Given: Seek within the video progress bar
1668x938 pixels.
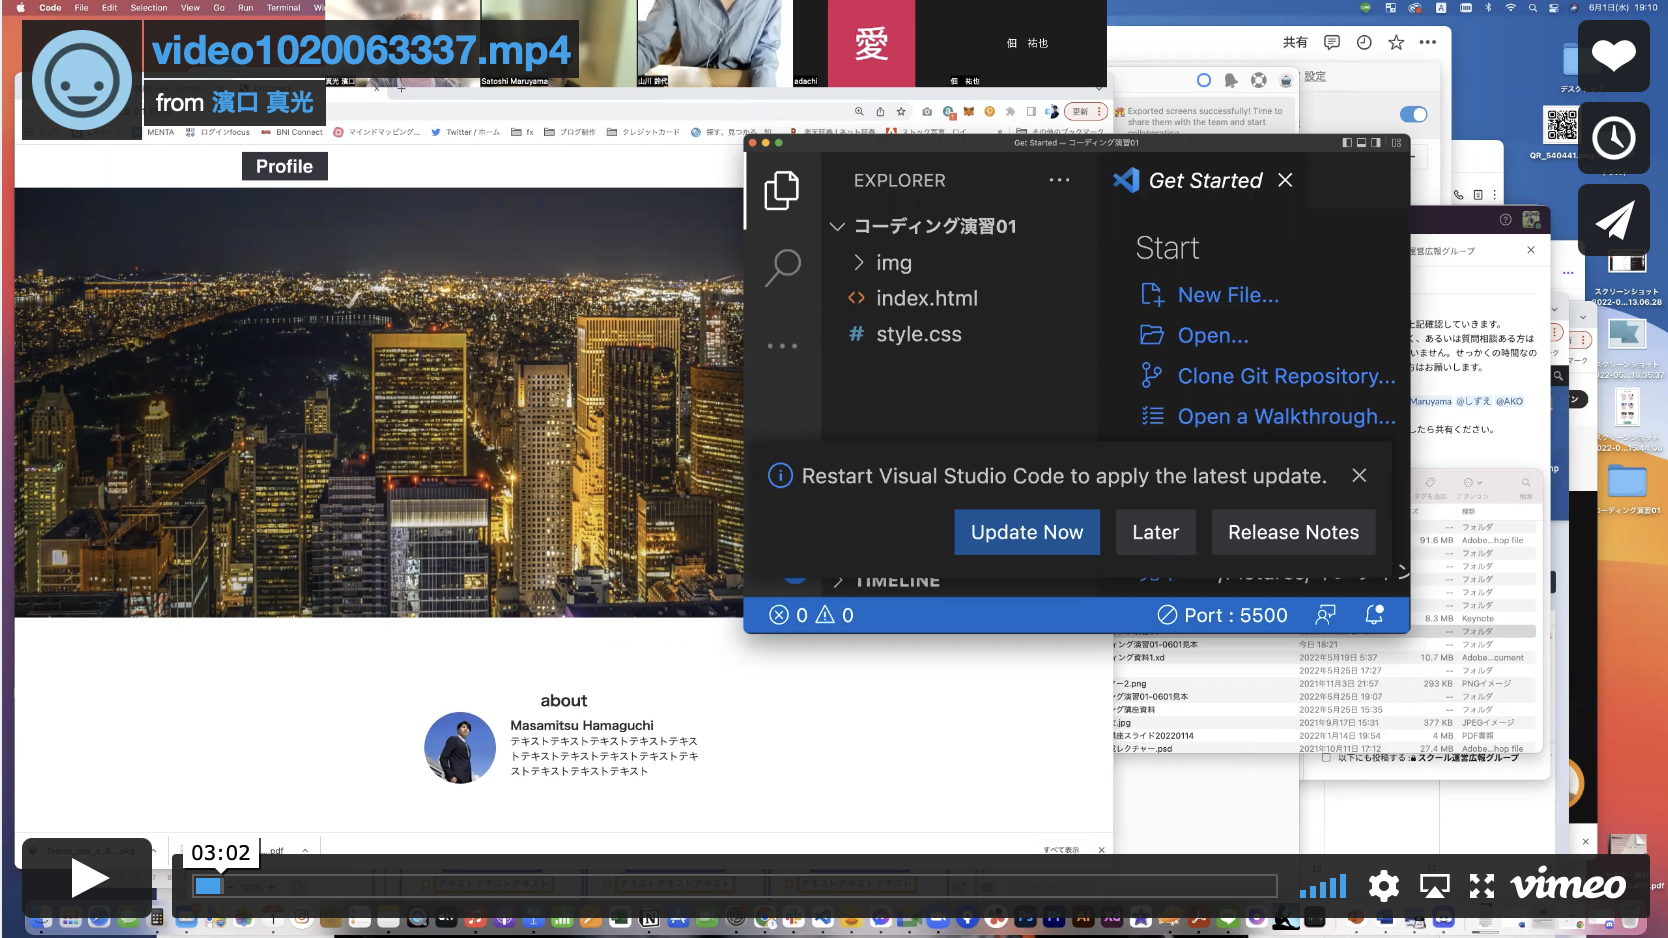Looking at the screenshot, I should [x=734, y=886].
